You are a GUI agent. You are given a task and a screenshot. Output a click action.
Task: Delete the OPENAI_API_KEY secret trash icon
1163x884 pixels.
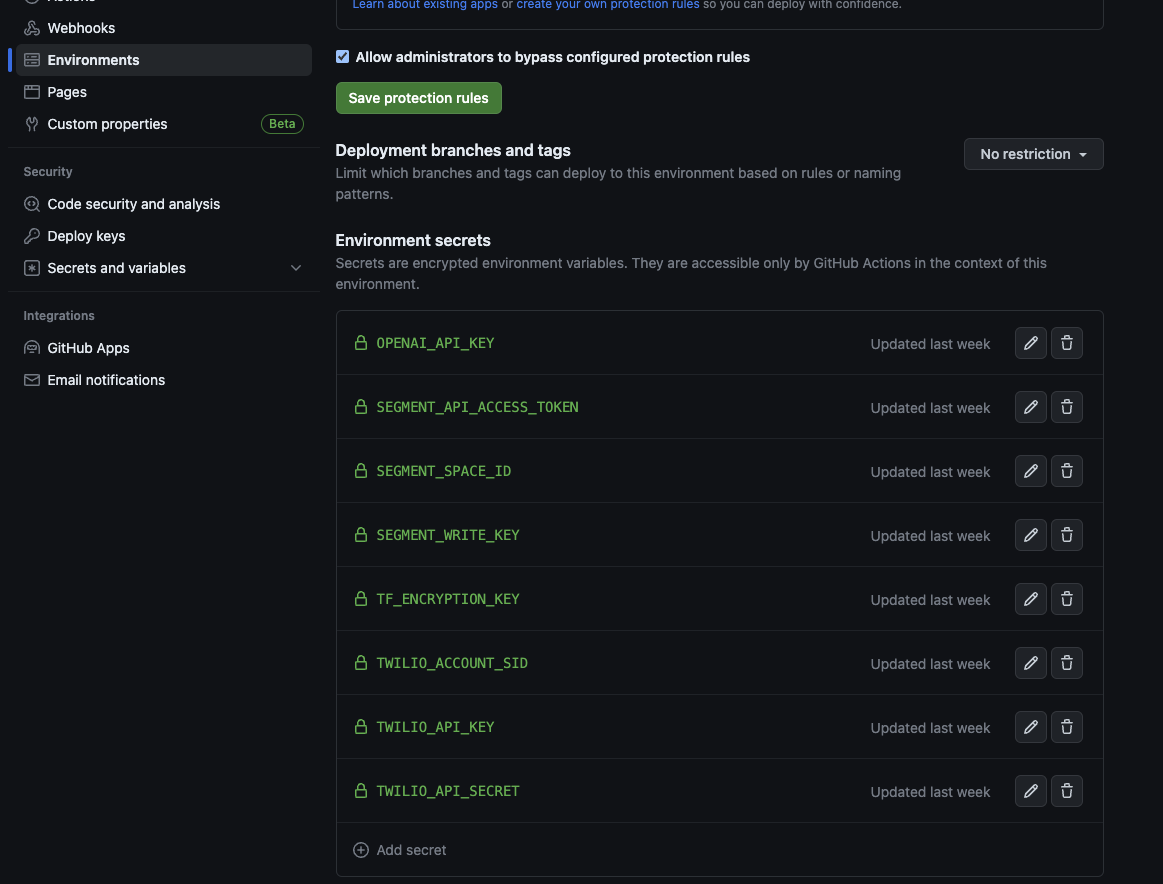(1067, 343)
